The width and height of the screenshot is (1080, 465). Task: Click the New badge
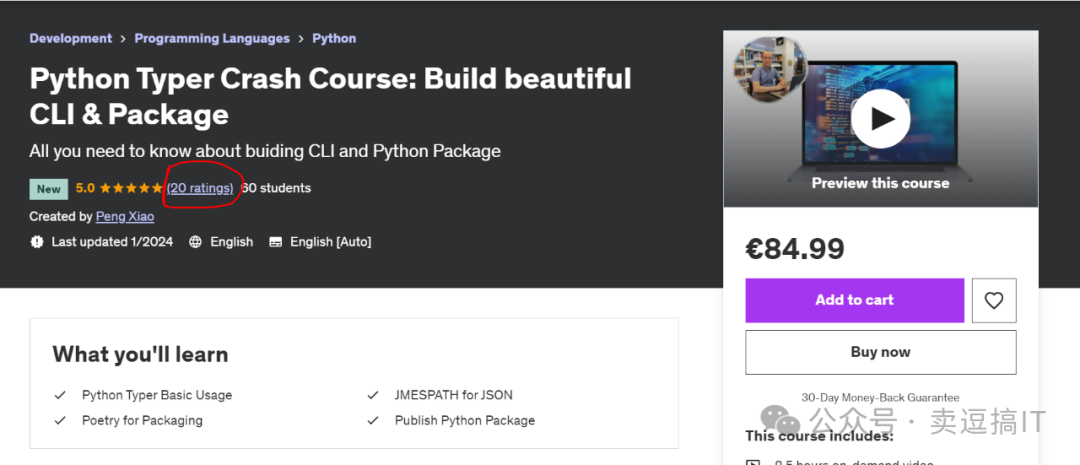49,189
